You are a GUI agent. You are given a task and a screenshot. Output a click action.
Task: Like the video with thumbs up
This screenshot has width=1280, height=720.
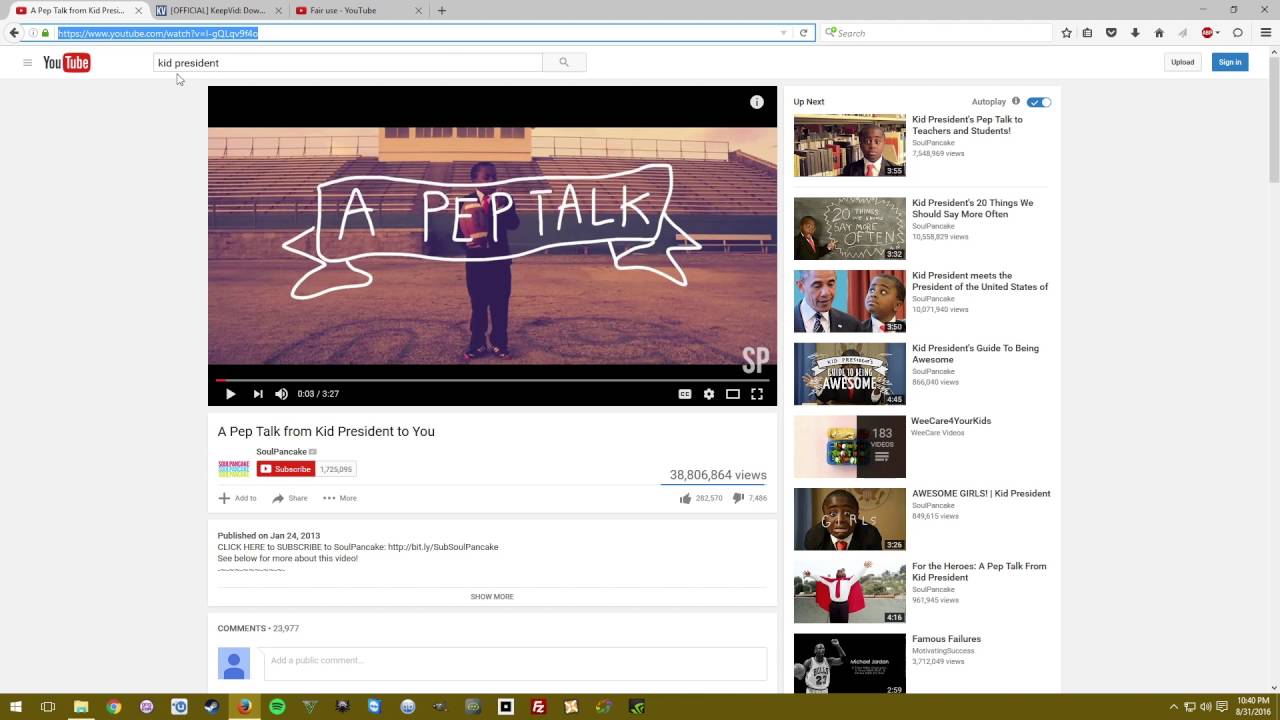pyautogui.click(x=685, y=498)
